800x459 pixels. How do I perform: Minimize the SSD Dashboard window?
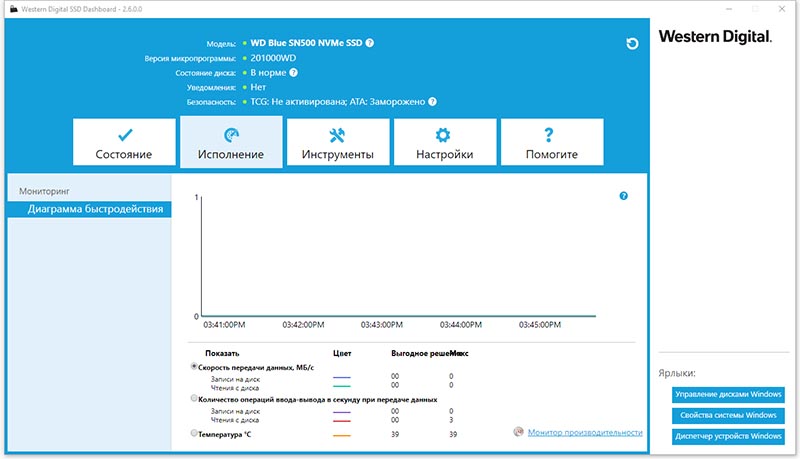729,9
